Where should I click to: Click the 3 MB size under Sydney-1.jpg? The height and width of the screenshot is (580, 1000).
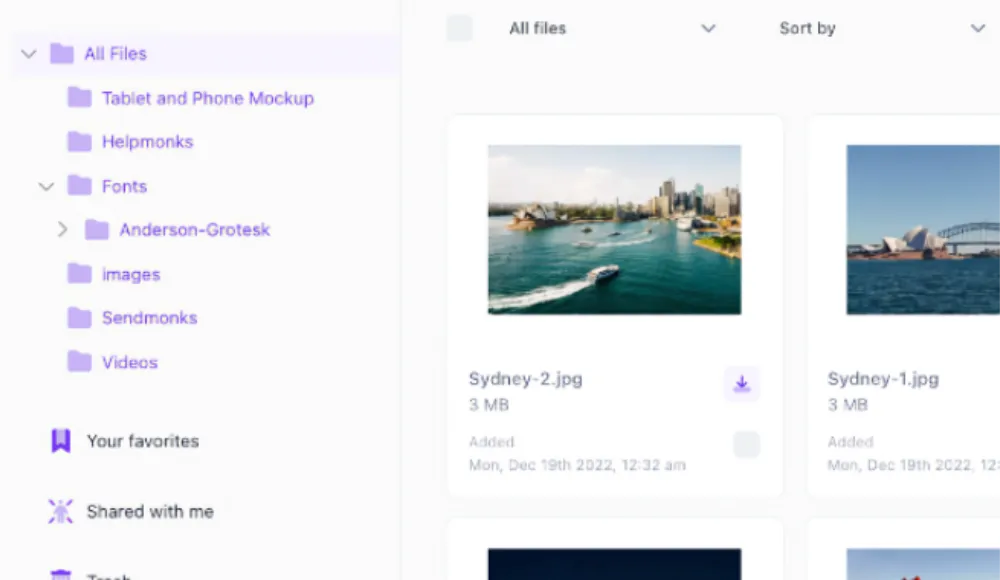[848, 405]
